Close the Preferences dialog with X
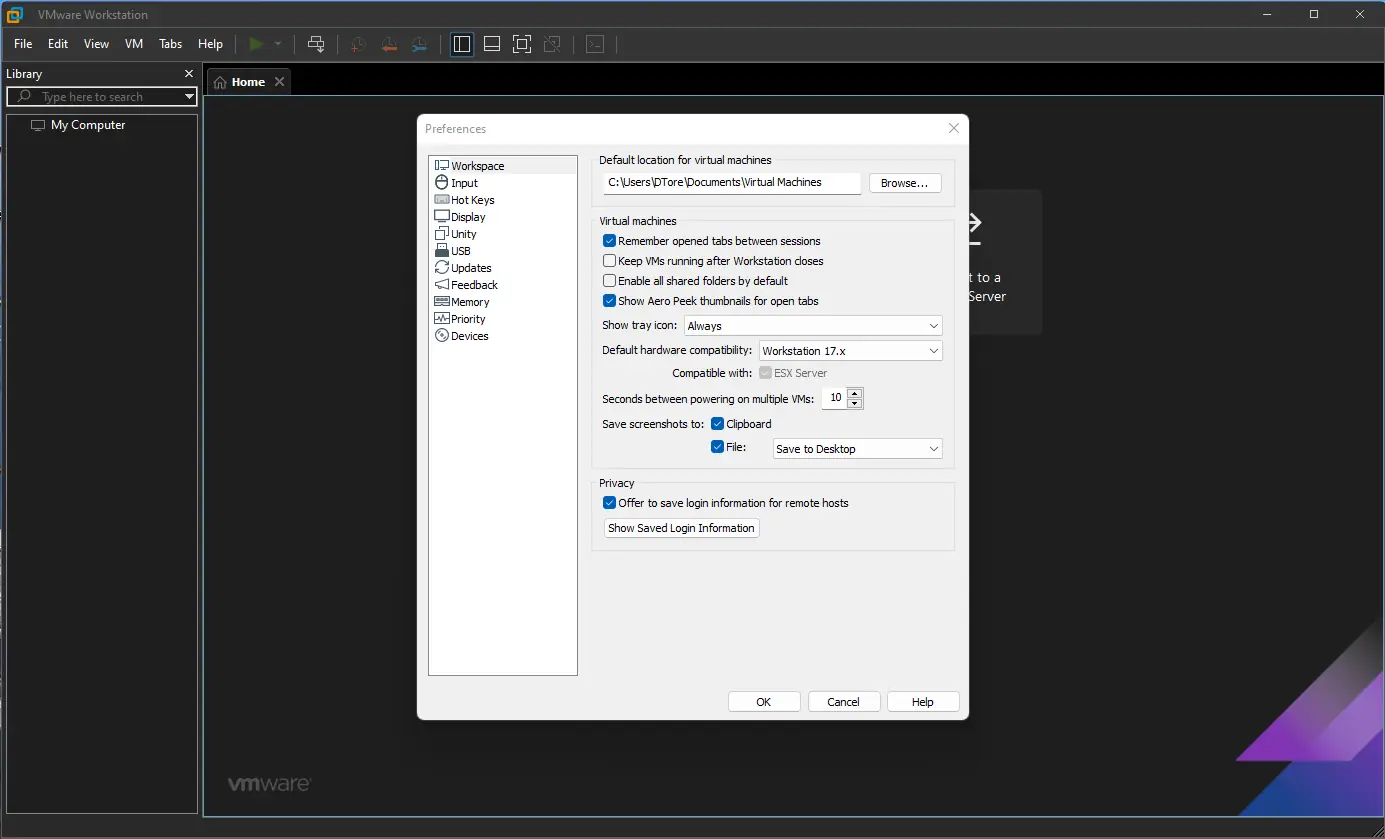 click(954, 128)
